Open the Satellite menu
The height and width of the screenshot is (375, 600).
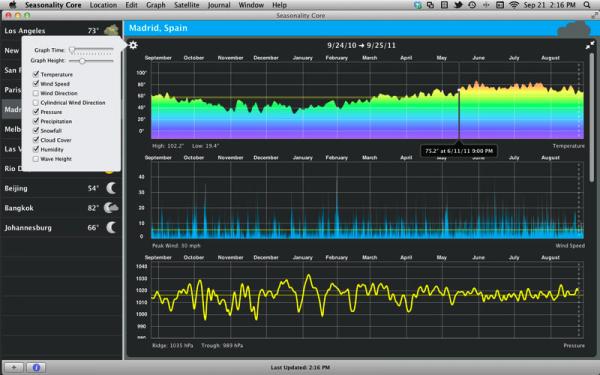tap(186, 5)
